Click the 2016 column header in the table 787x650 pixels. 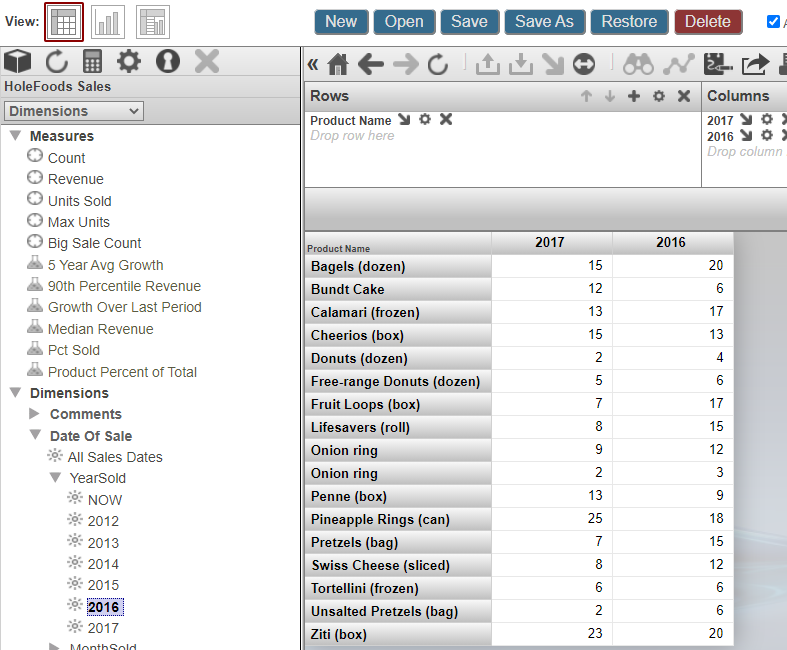coord(672,243)
